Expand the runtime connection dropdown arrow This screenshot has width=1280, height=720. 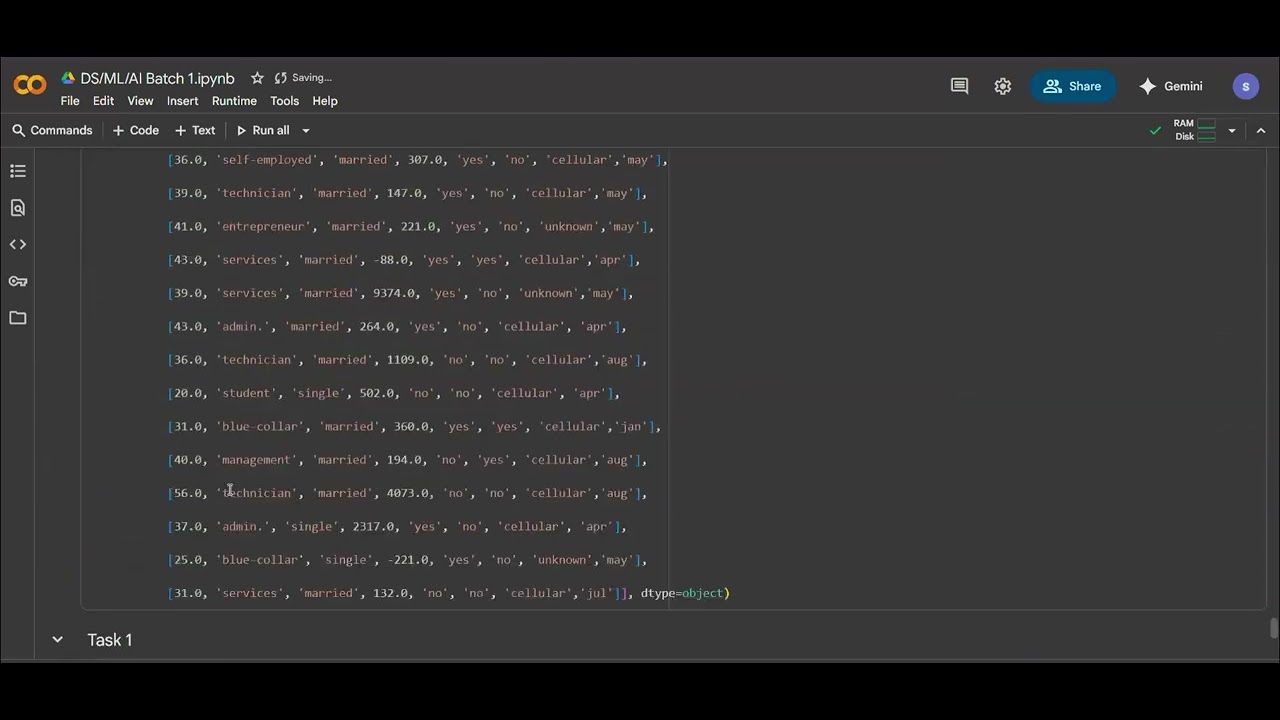1232,130
